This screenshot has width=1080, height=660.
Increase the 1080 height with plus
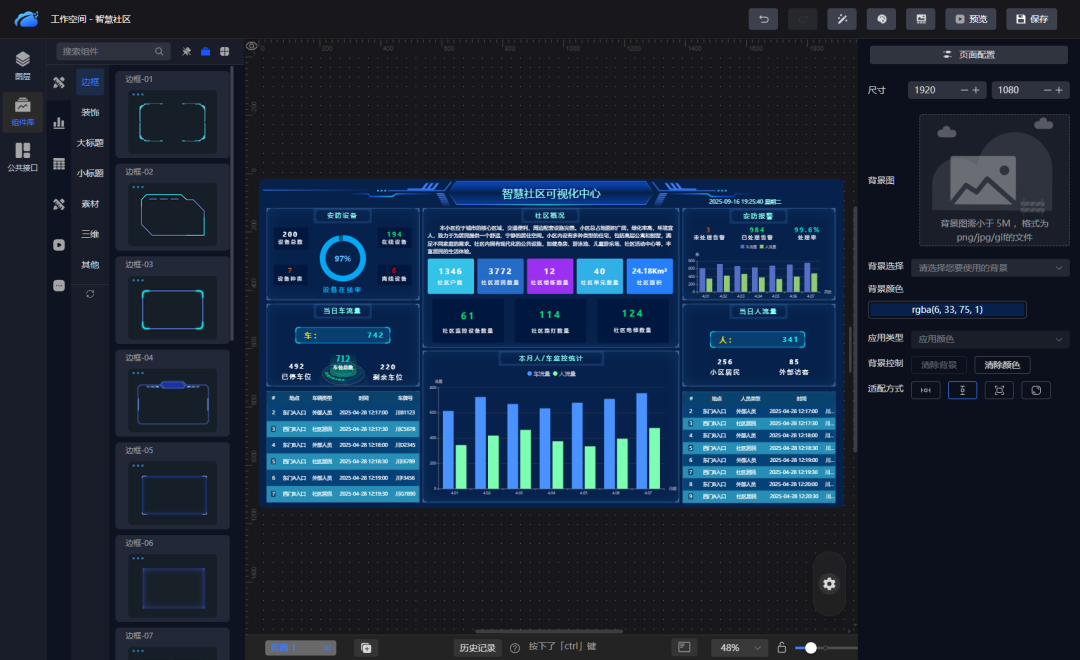click(x=1059, y=90)
